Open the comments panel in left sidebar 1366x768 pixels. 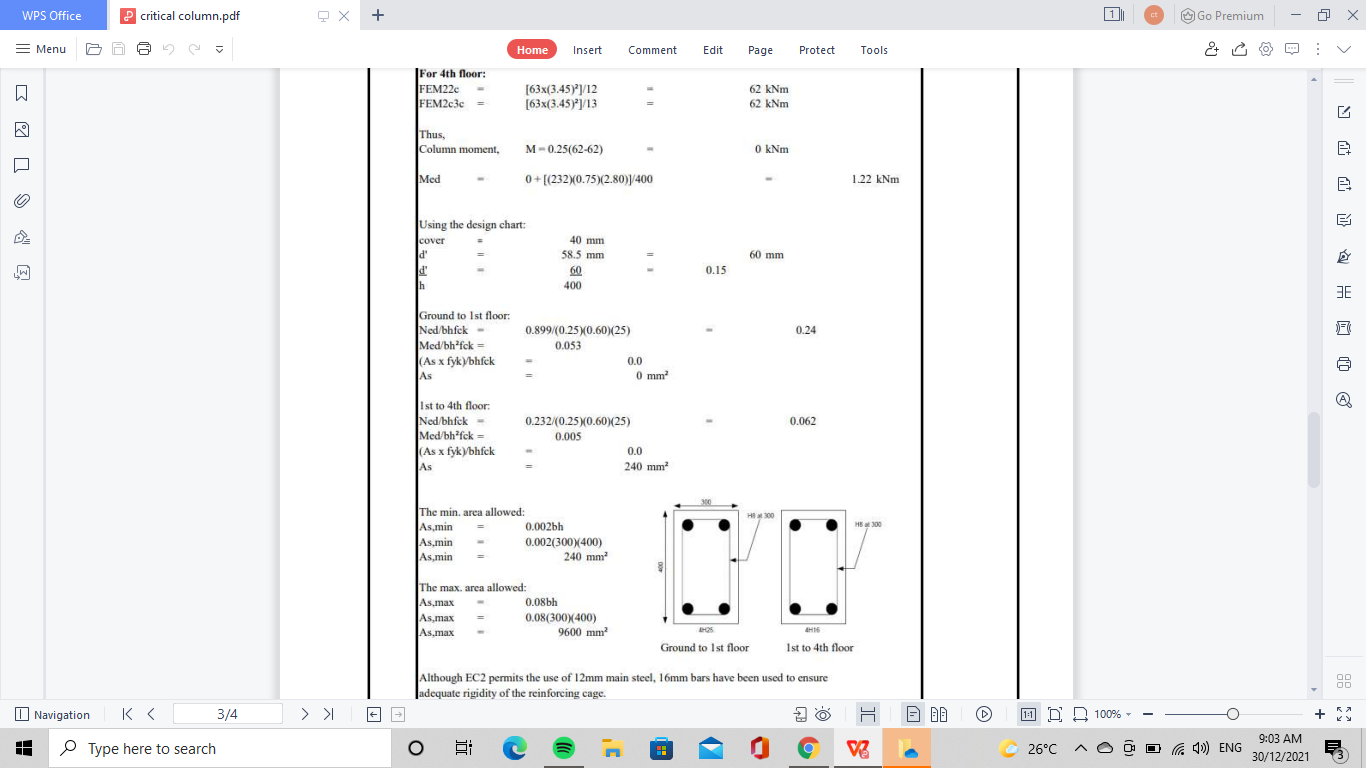(x=21, y=165)
